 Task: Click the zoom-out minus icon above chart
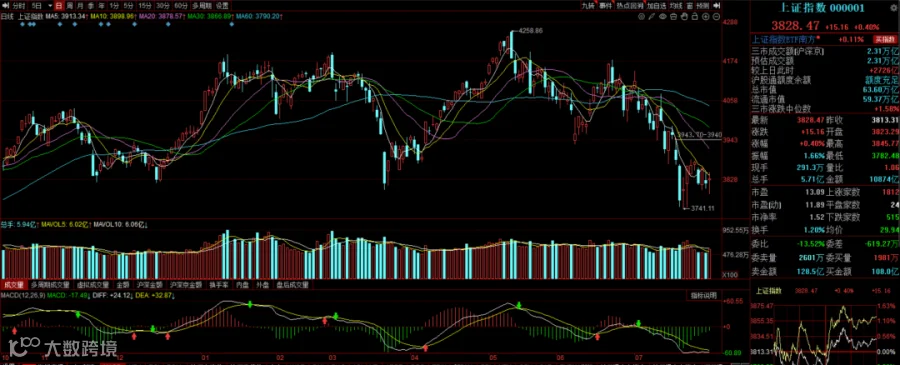(716, 17)
